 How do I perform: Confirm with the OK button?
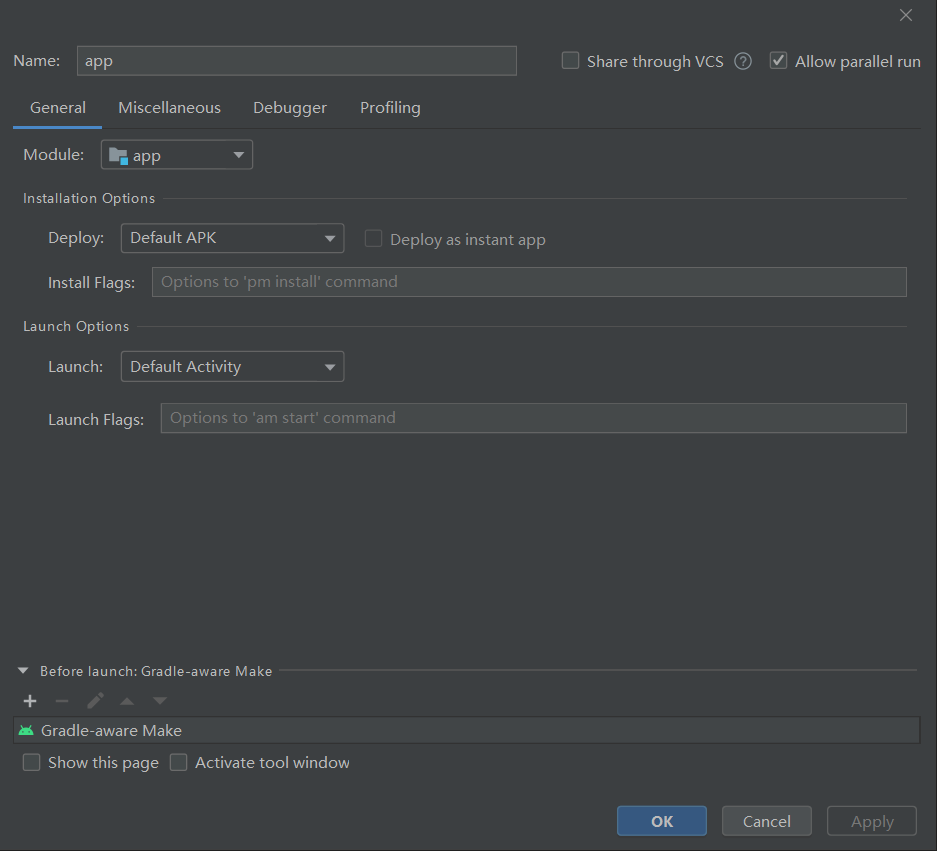pos(662,821)
